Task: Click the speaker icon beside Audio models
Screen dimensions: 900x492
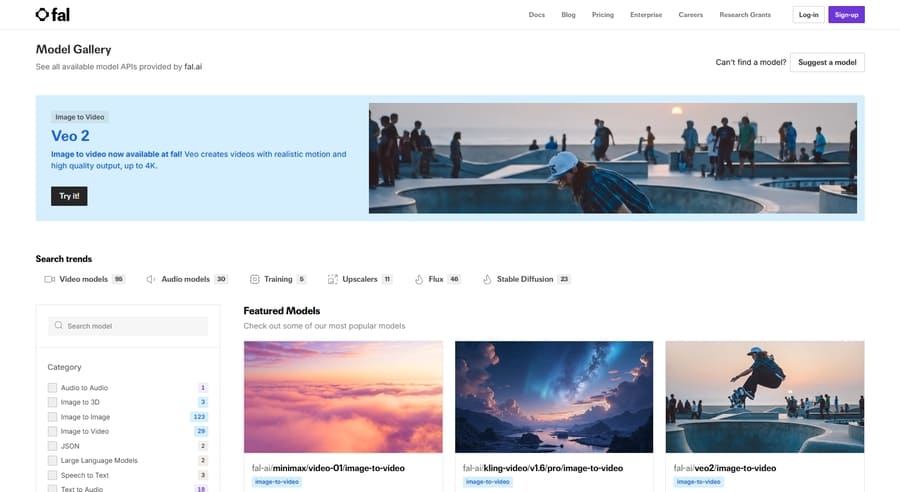Action: [151, 280]
